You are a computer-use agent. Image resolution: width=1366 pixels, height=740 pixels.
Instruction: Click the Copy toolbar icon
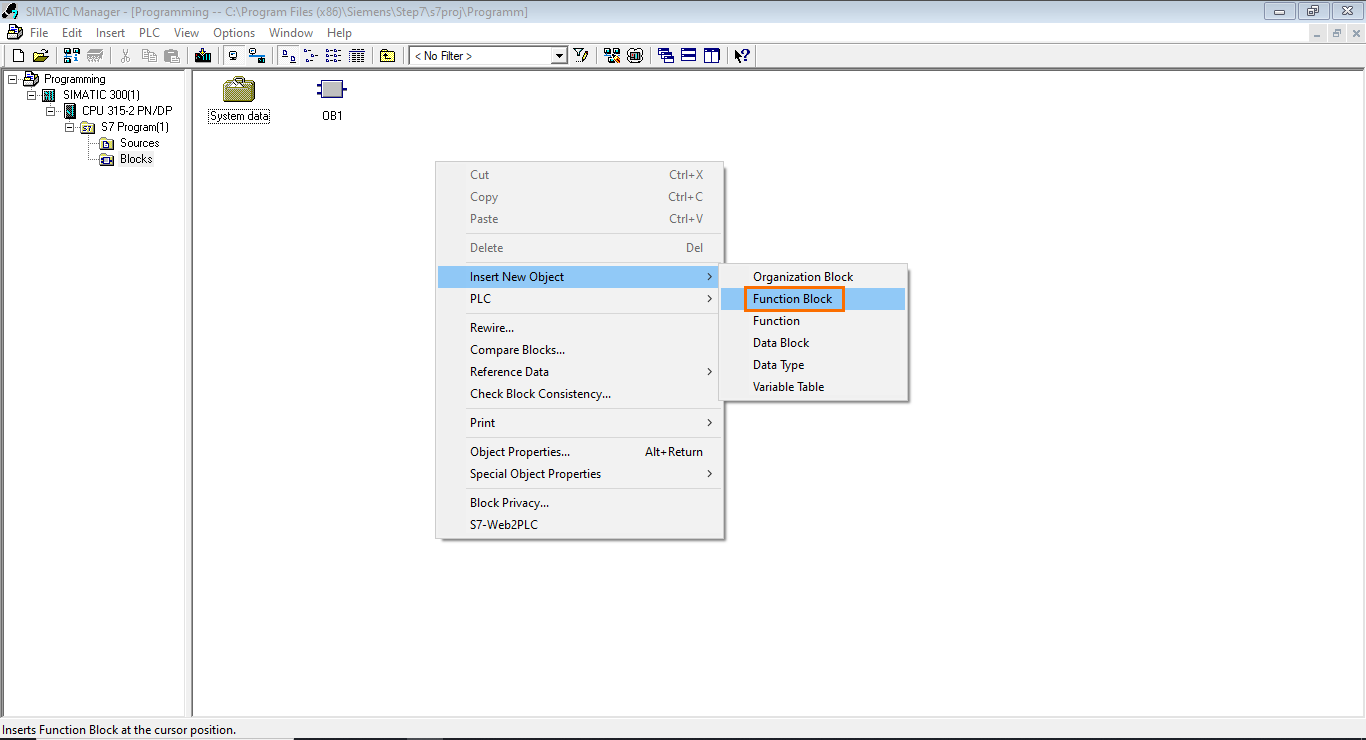click(x=149, y=56)
